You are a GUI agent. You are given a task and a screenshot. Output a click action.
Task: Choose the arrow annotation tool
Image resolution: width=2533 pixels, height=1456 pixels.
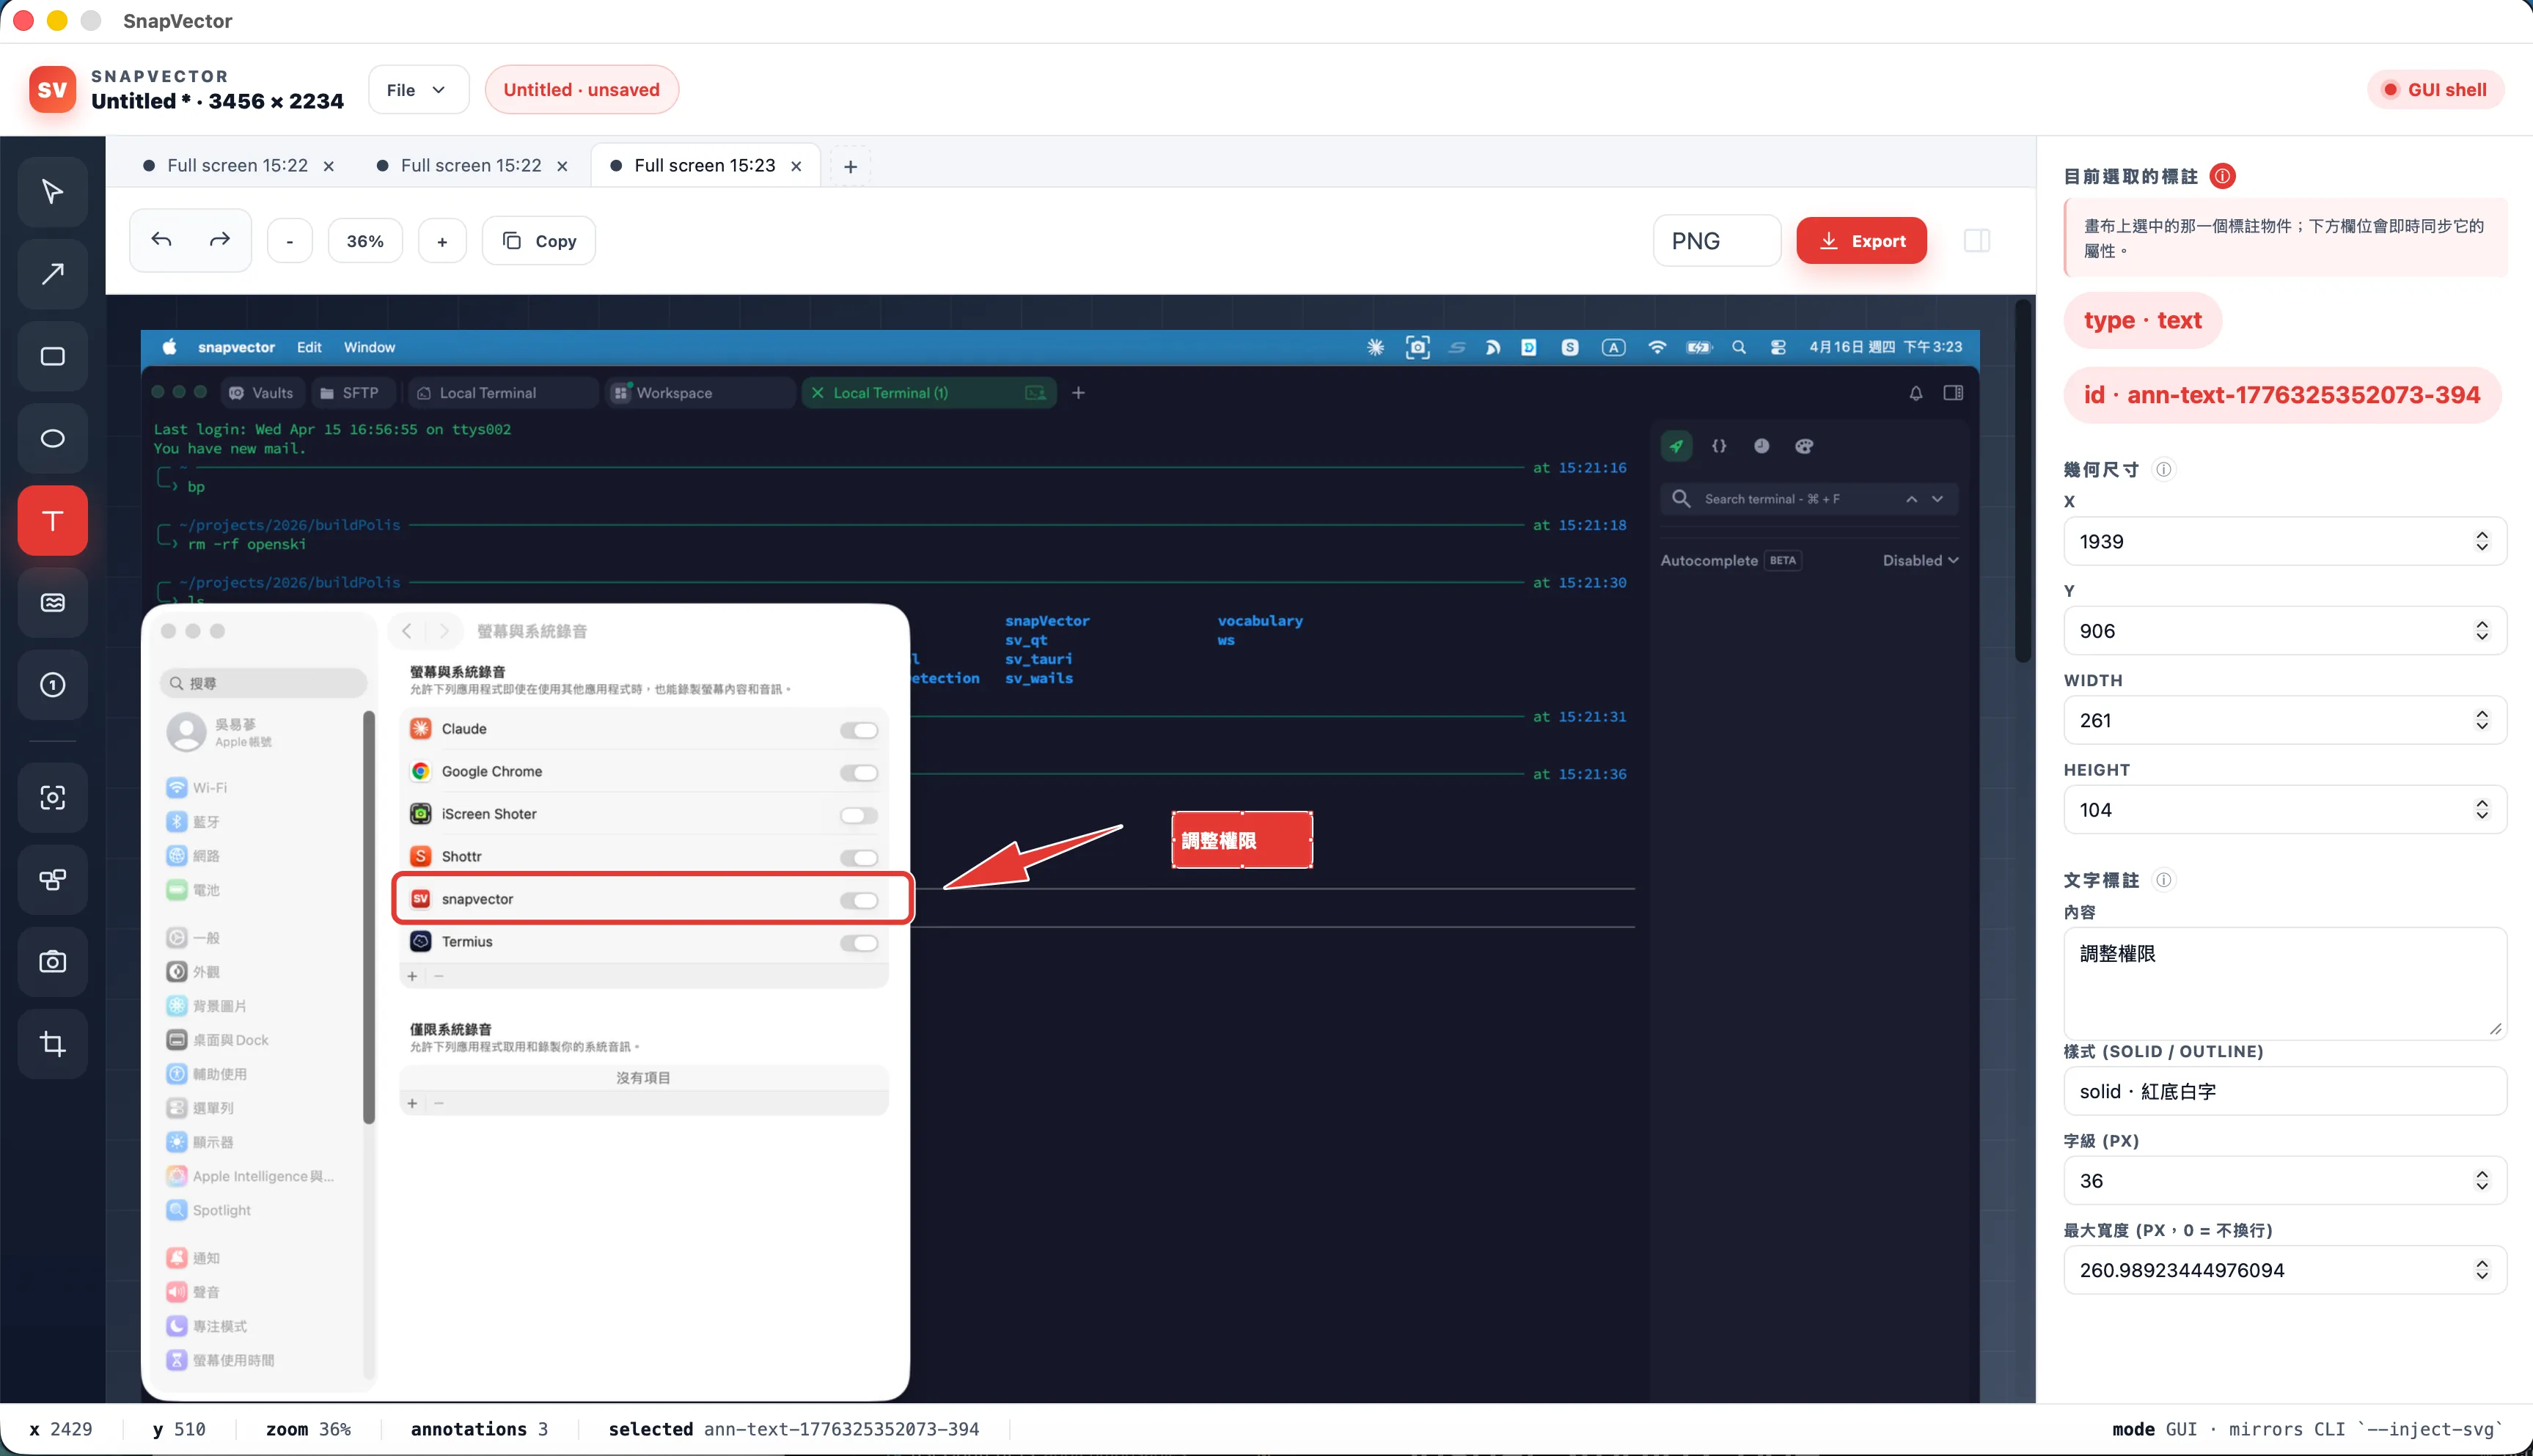(53, 274)
